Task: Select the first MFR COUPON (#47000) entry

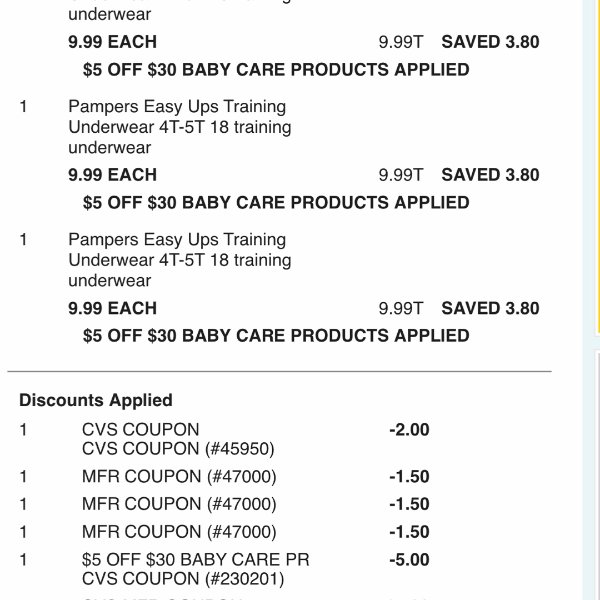Action: click(x=179, y=477)
